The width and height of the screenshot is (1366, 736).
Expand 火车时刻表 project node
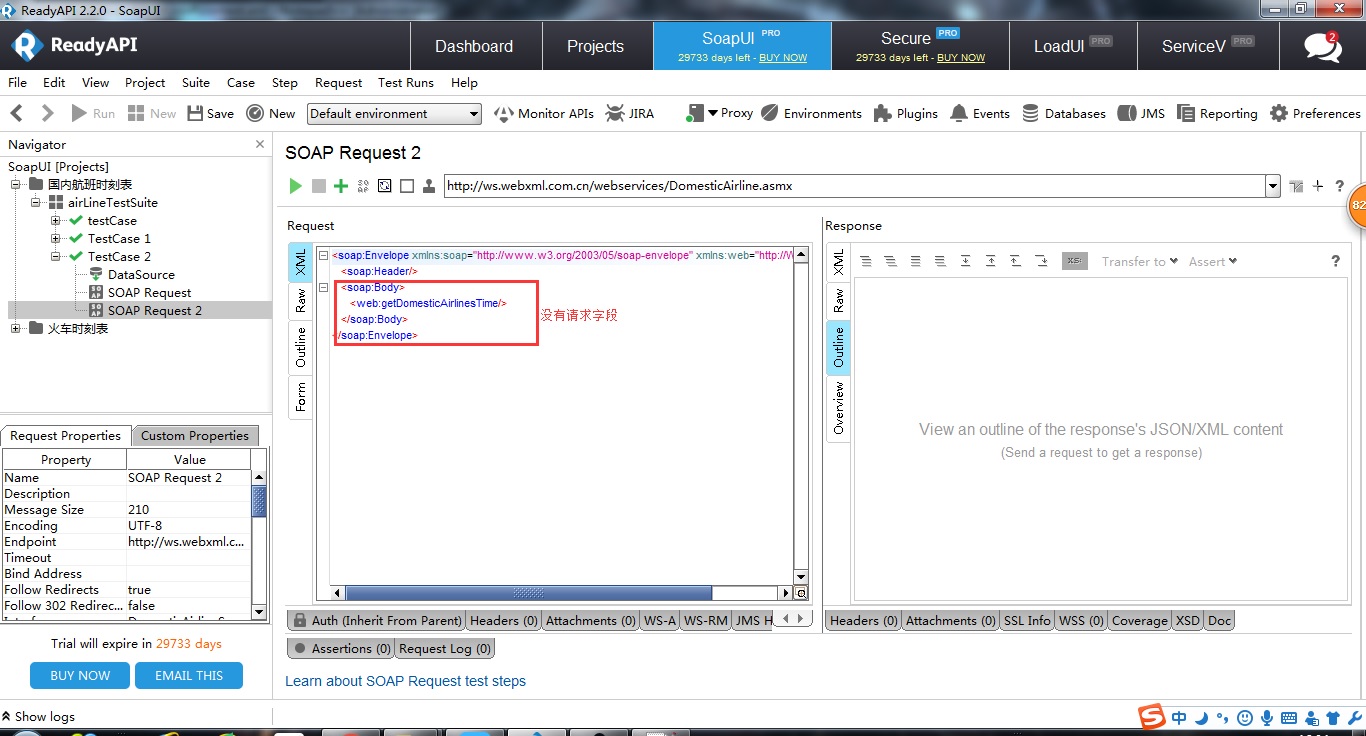click(16, 328)
